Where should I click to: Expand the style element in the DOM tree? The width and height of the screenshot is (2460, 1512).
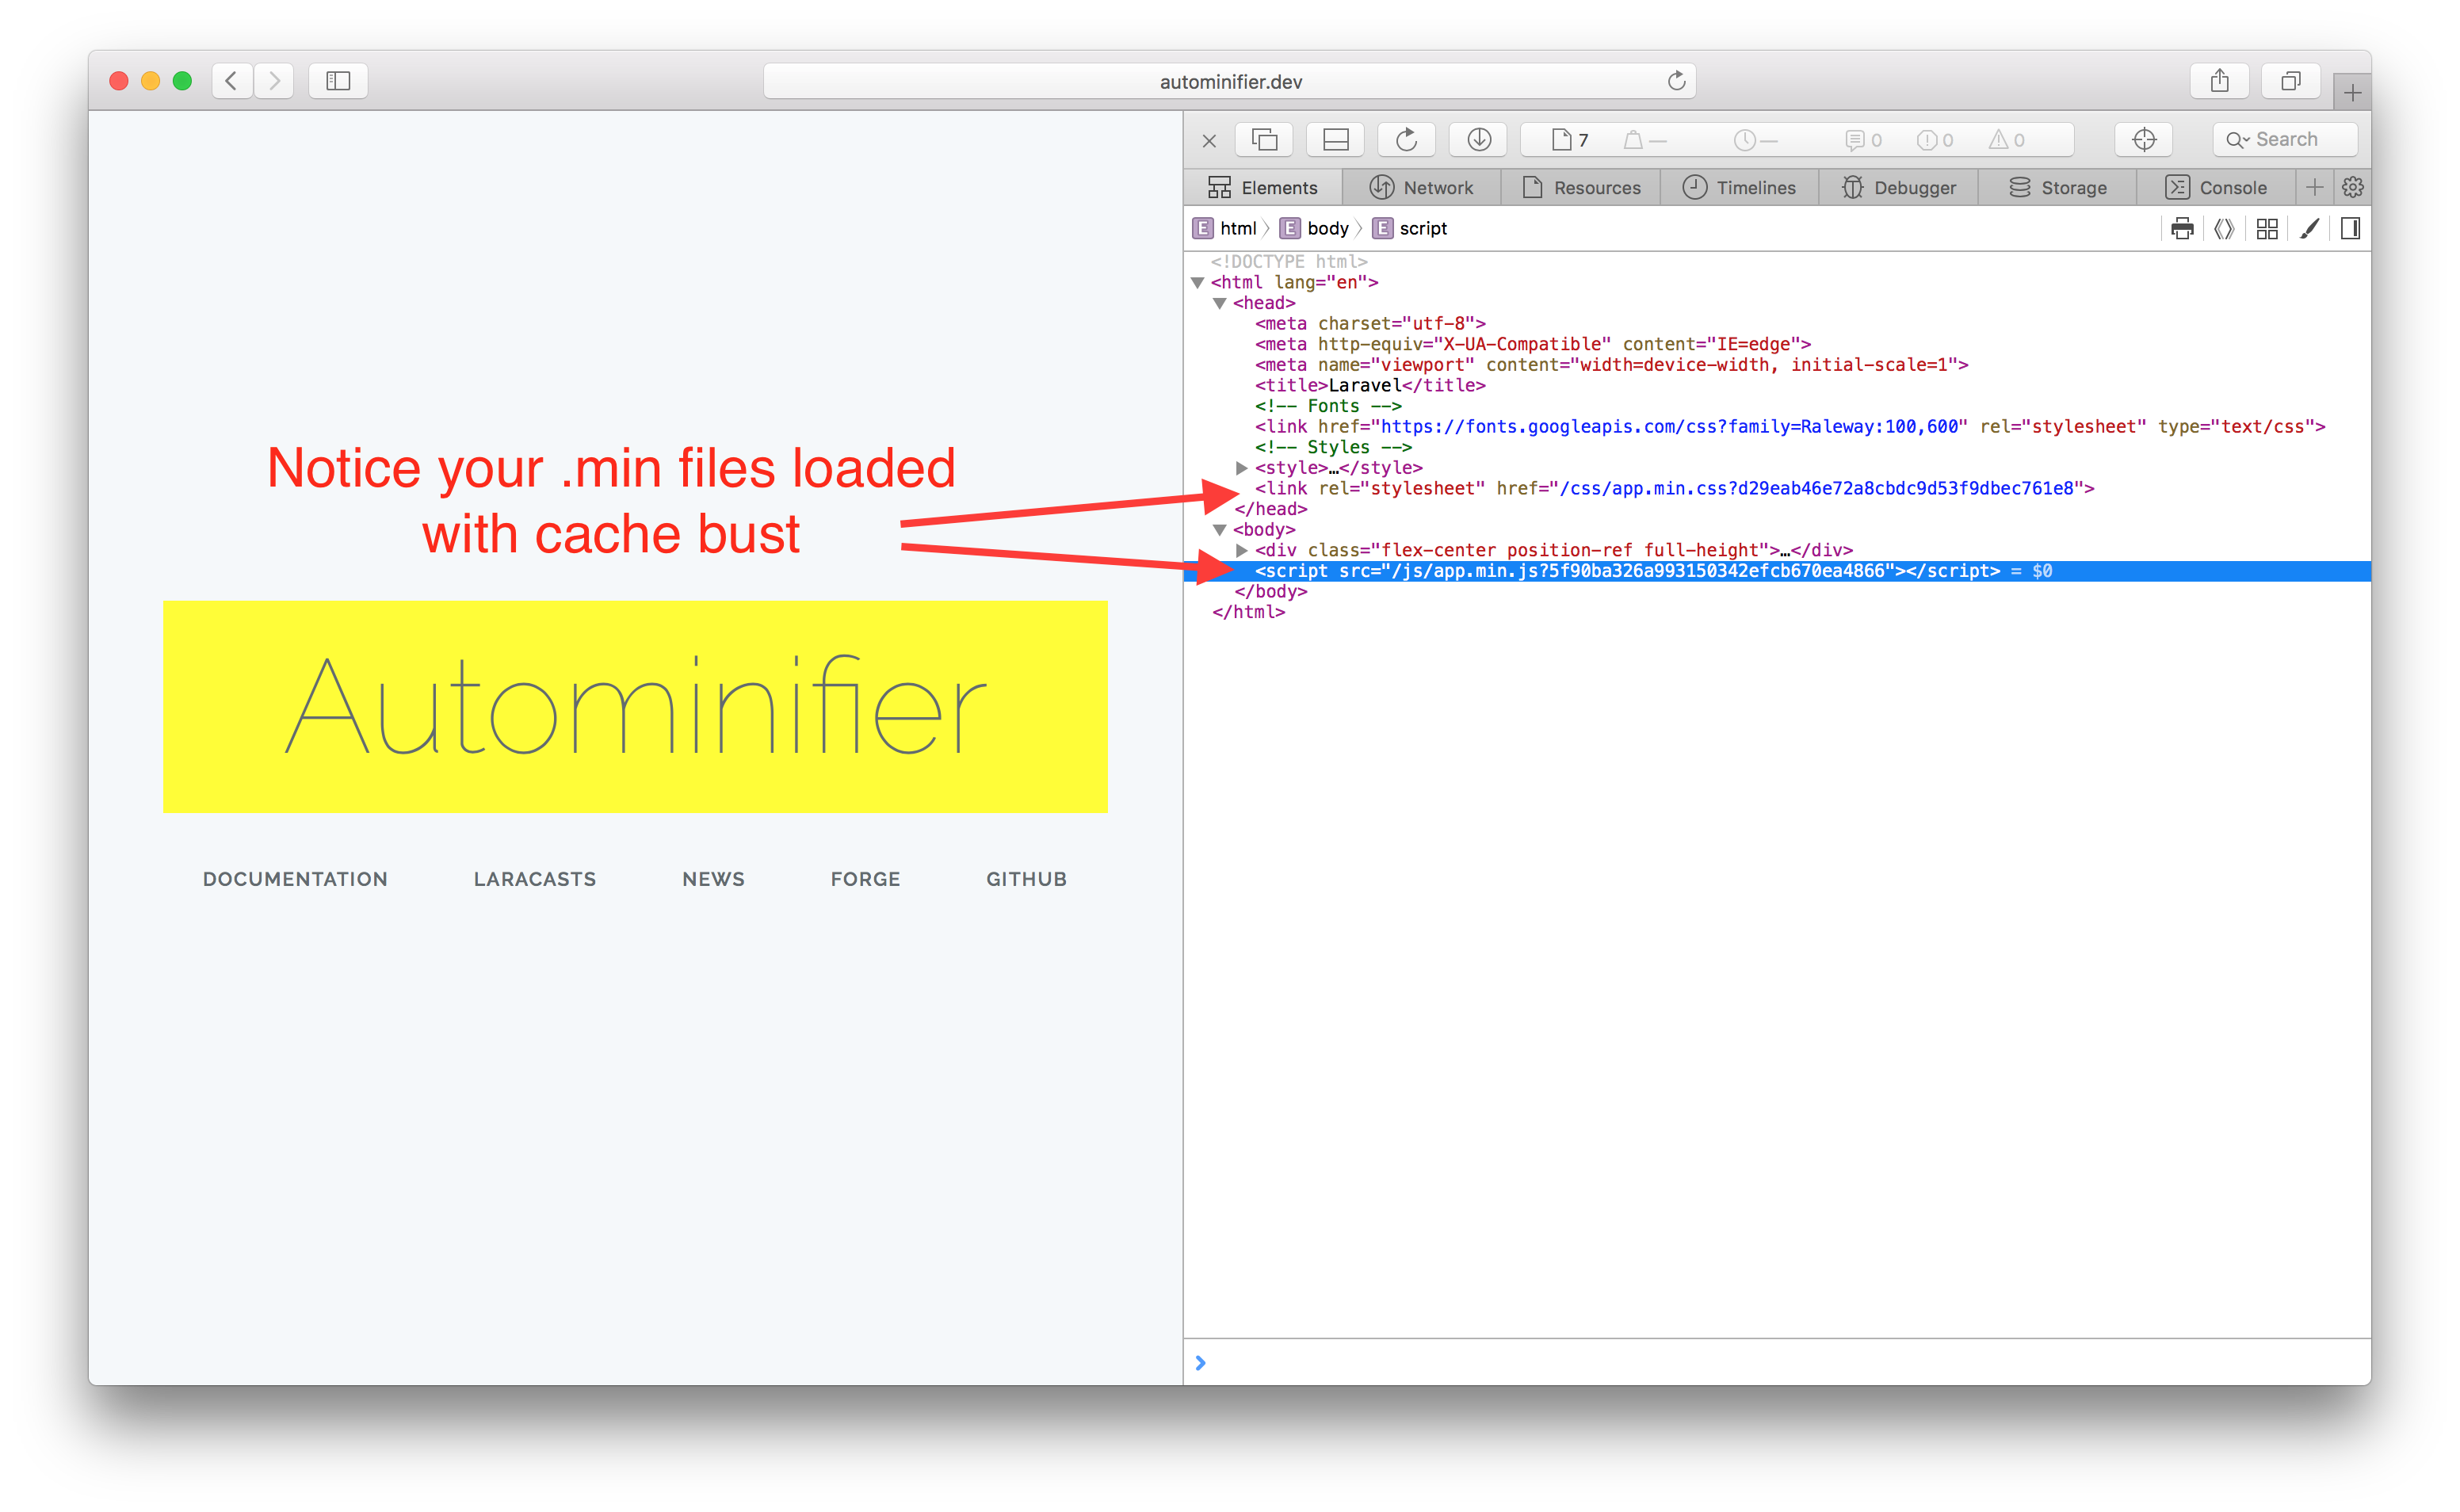tap(1242, 467)
